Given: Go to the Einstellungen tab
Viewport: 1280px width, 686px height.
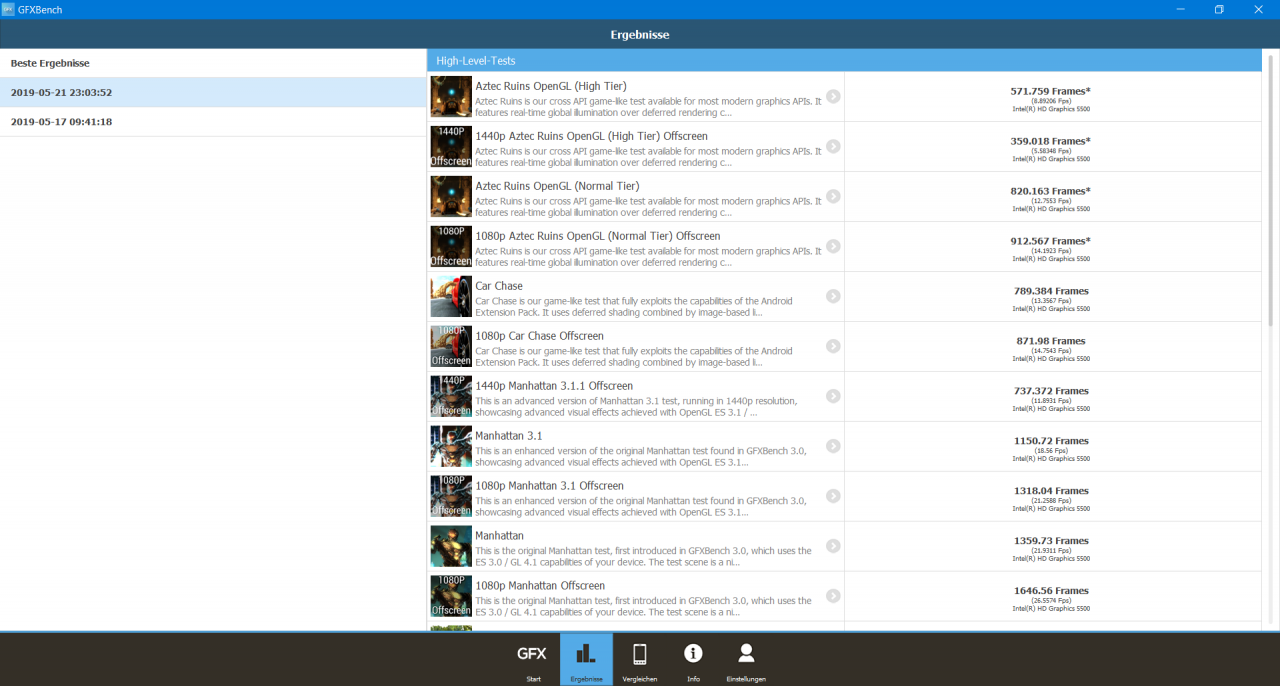Looking at the screenshot, I should 746,659.
